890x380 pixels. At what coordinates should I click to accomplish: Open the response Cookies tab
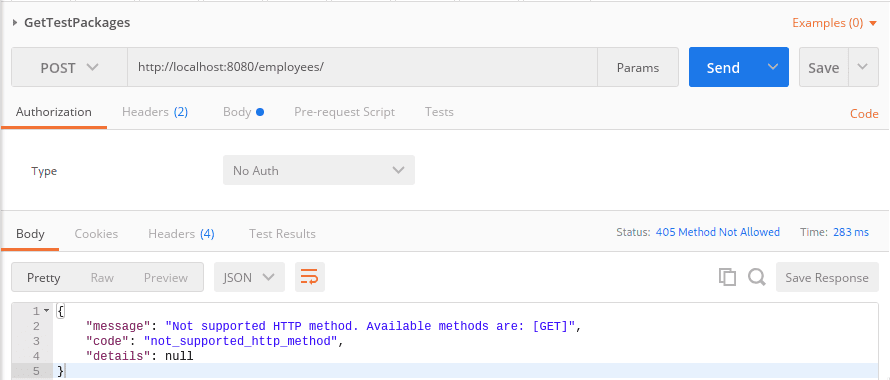pyautogui.click(x=96, y=233)
